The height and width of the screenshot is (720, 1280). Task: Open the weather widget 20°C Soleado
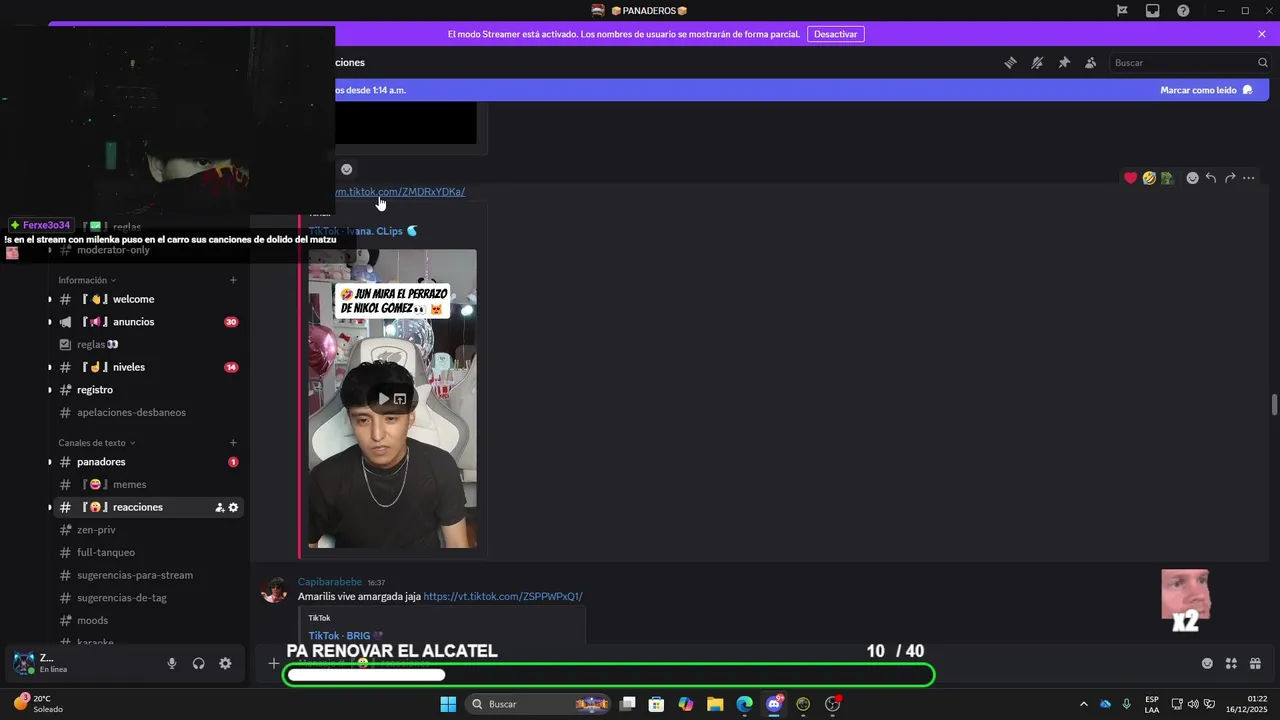pyautogui.click(x=38, y=704)
